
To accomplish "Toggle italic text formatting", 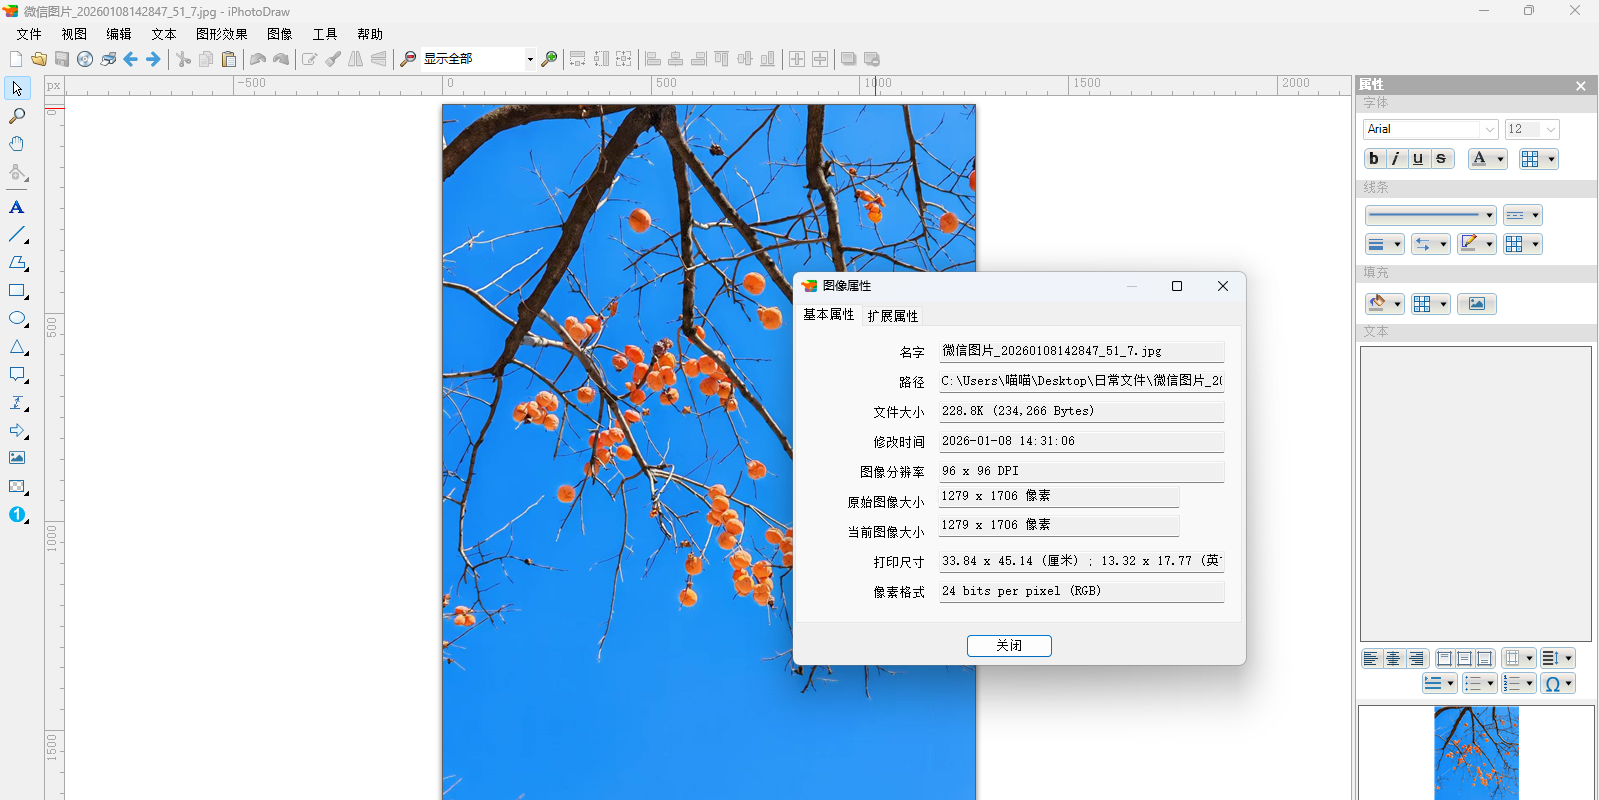I will point(1396,158).
